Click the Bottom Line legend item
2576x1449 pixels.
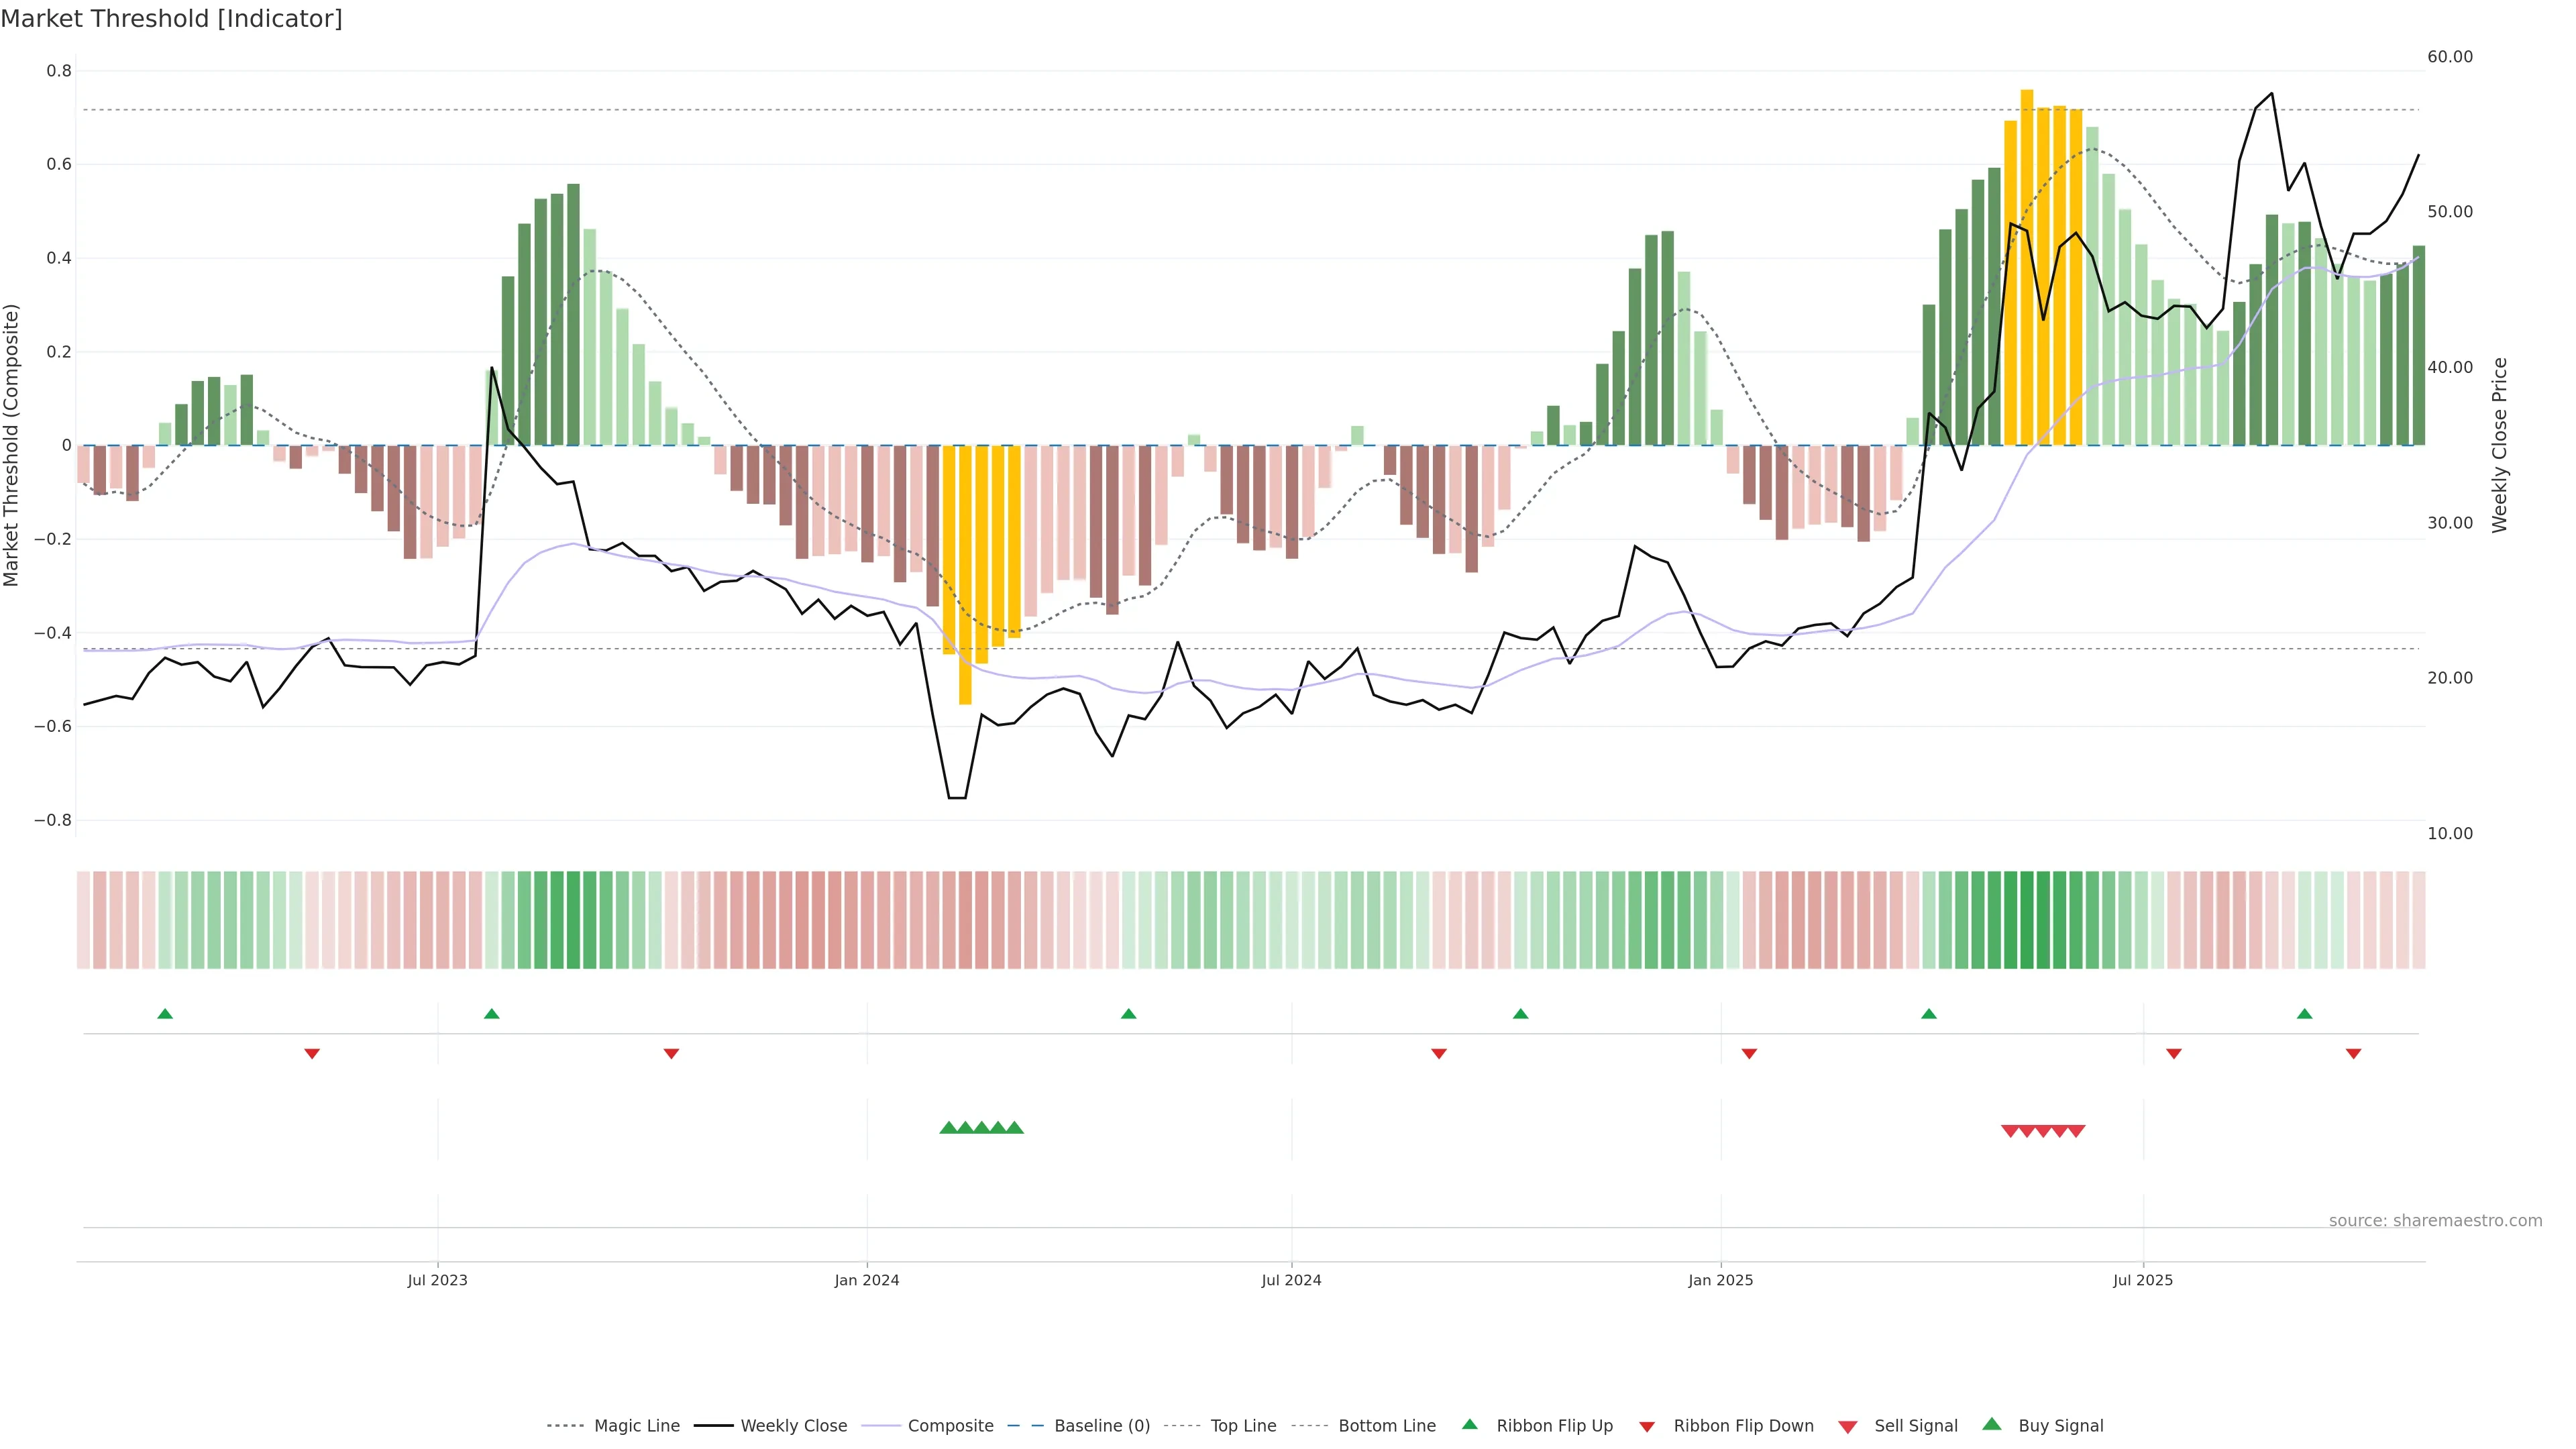pyautogui.click(x=1386, y=1426)
